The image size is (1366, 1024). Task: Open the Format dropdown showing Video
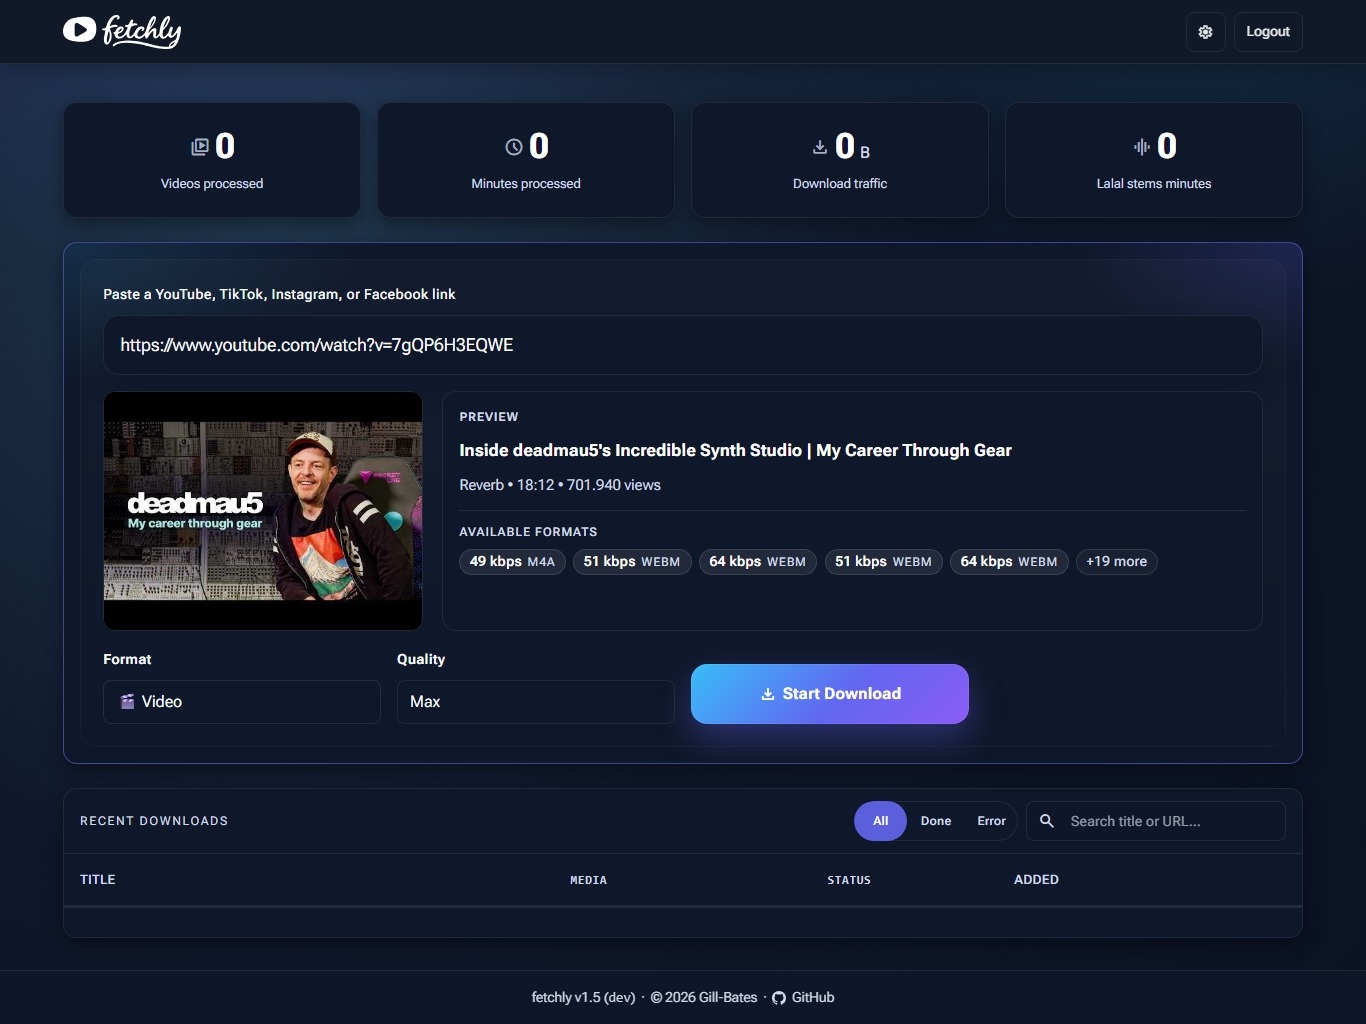[242, 702]
